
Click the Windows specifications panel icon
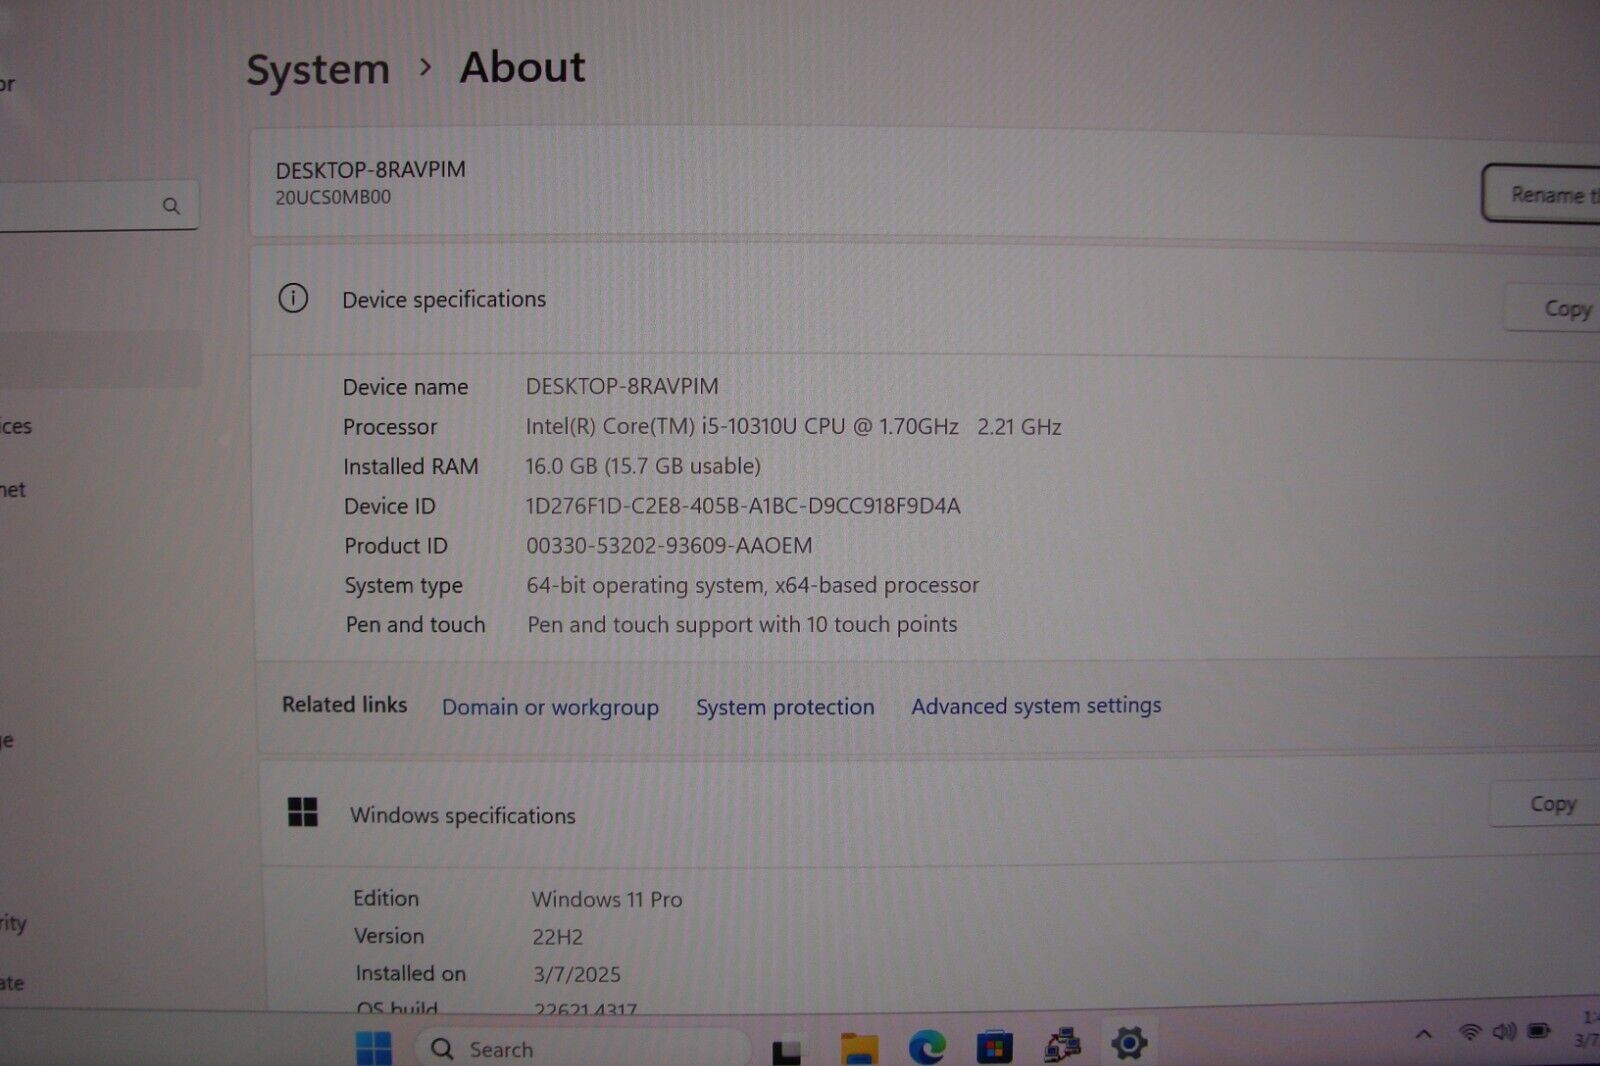pyautogui.click(x=303, y=814)
